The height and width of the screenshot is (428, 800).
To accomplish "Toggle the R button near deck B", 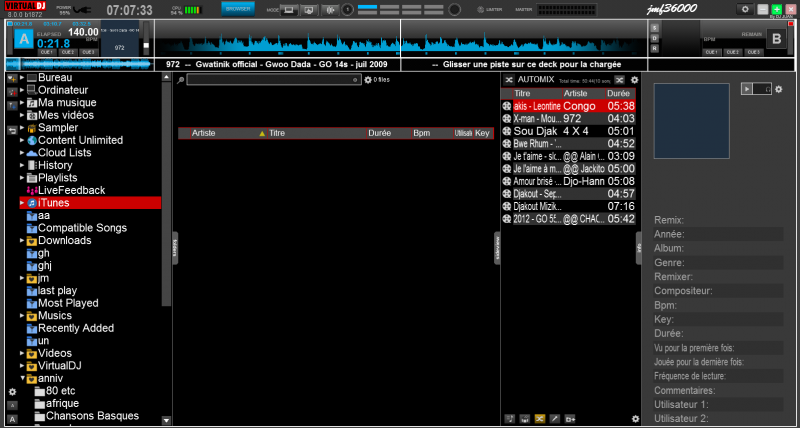I will pyautogui.click(x=656, y=47).
